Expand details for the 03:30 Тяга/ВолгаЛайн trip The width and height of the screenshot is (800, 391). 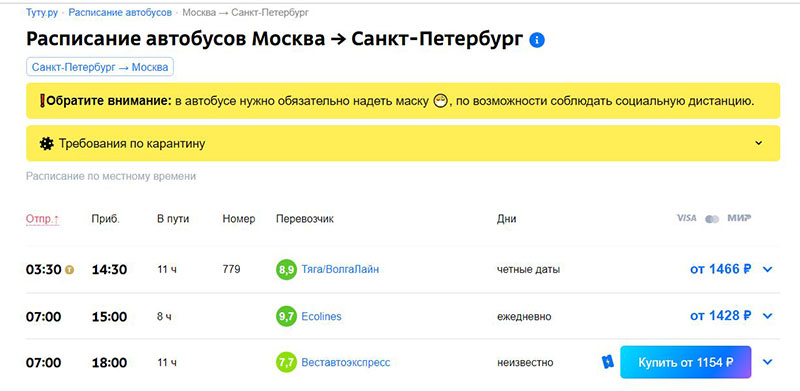[767, 270]
